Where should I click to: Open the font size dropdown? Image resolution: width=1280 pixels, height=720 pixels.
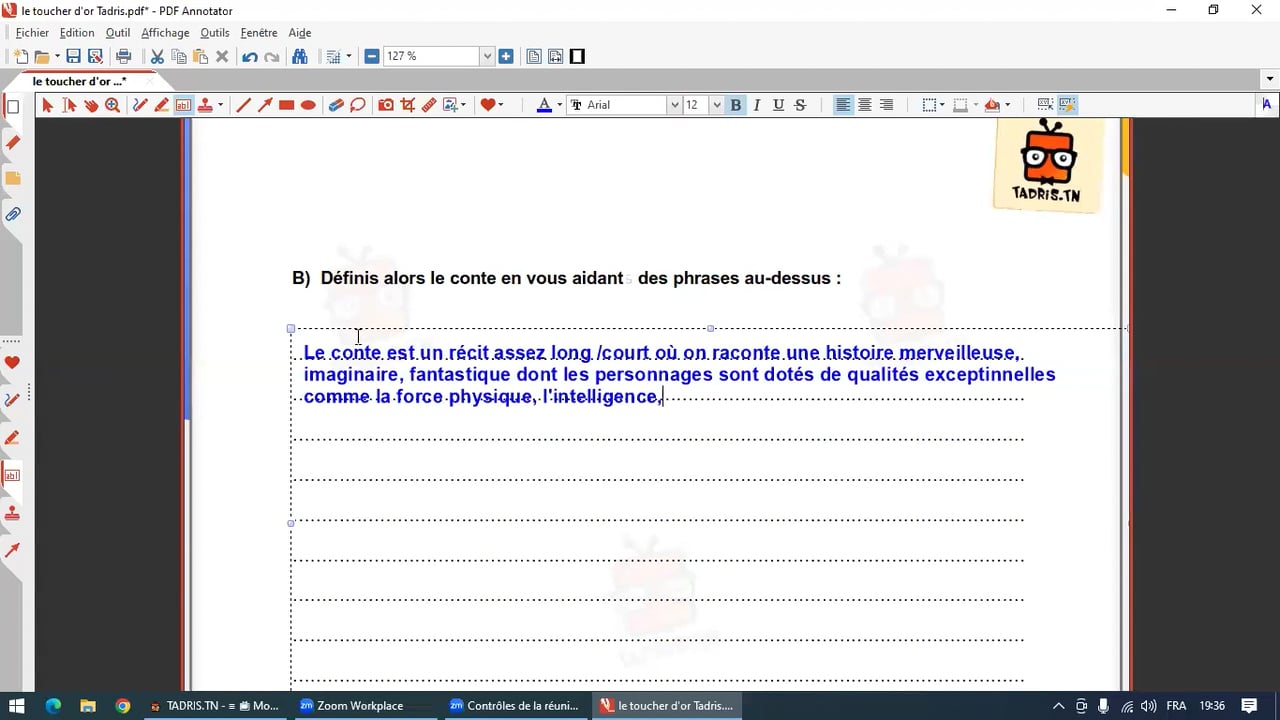click(x=716, y=105)
